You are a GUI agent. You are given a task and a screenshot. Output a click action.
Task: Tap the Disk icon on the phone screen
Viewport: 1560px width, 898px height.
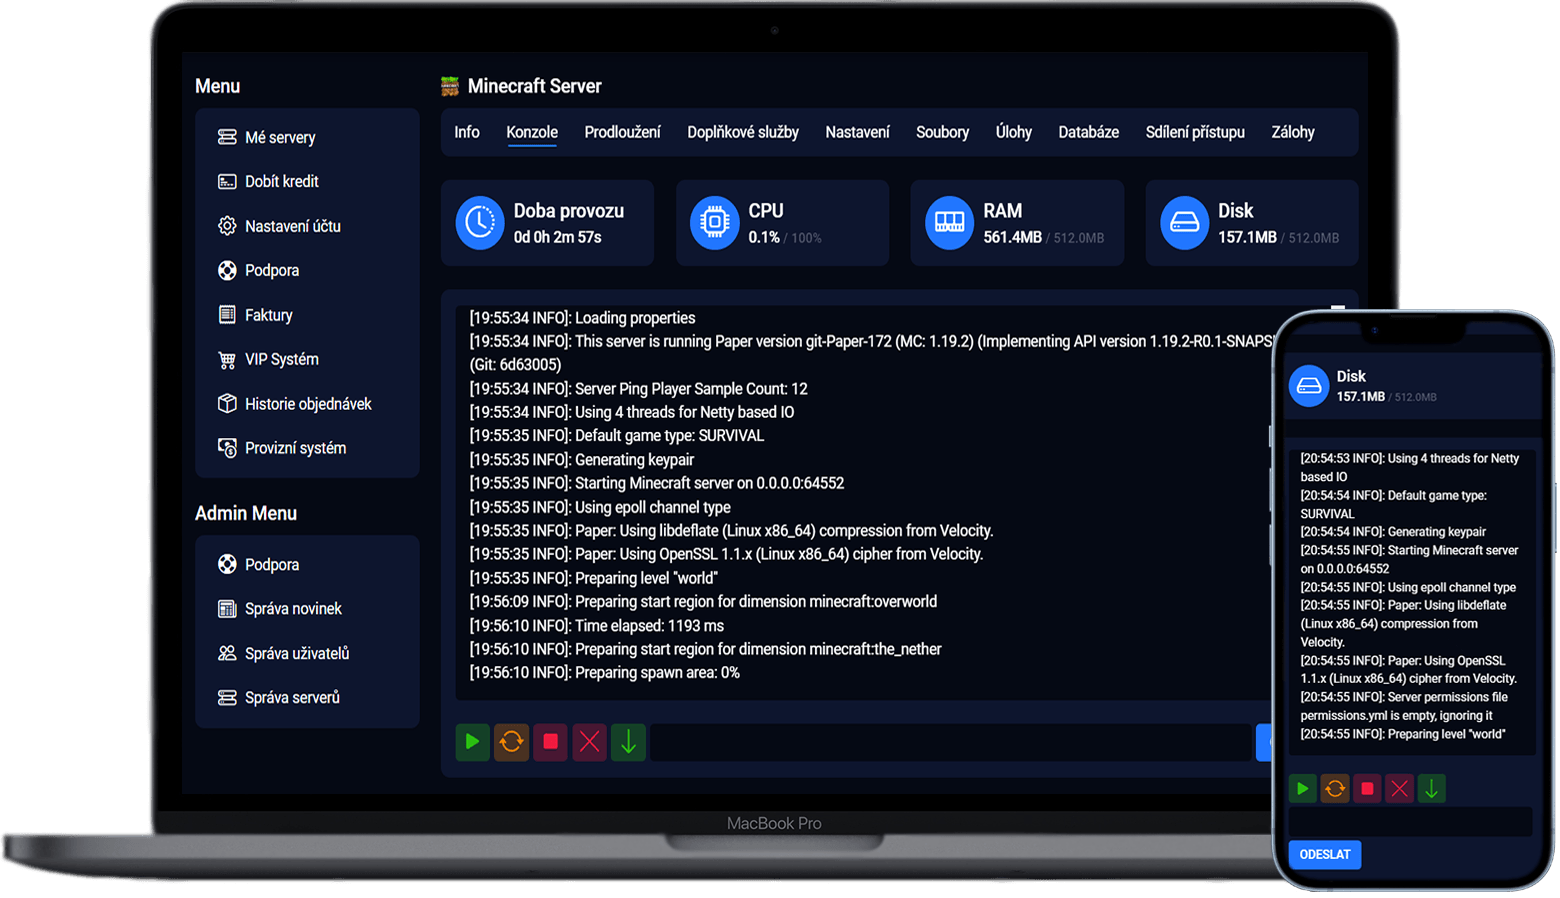pyautogui.click(x=1308, y=386)
